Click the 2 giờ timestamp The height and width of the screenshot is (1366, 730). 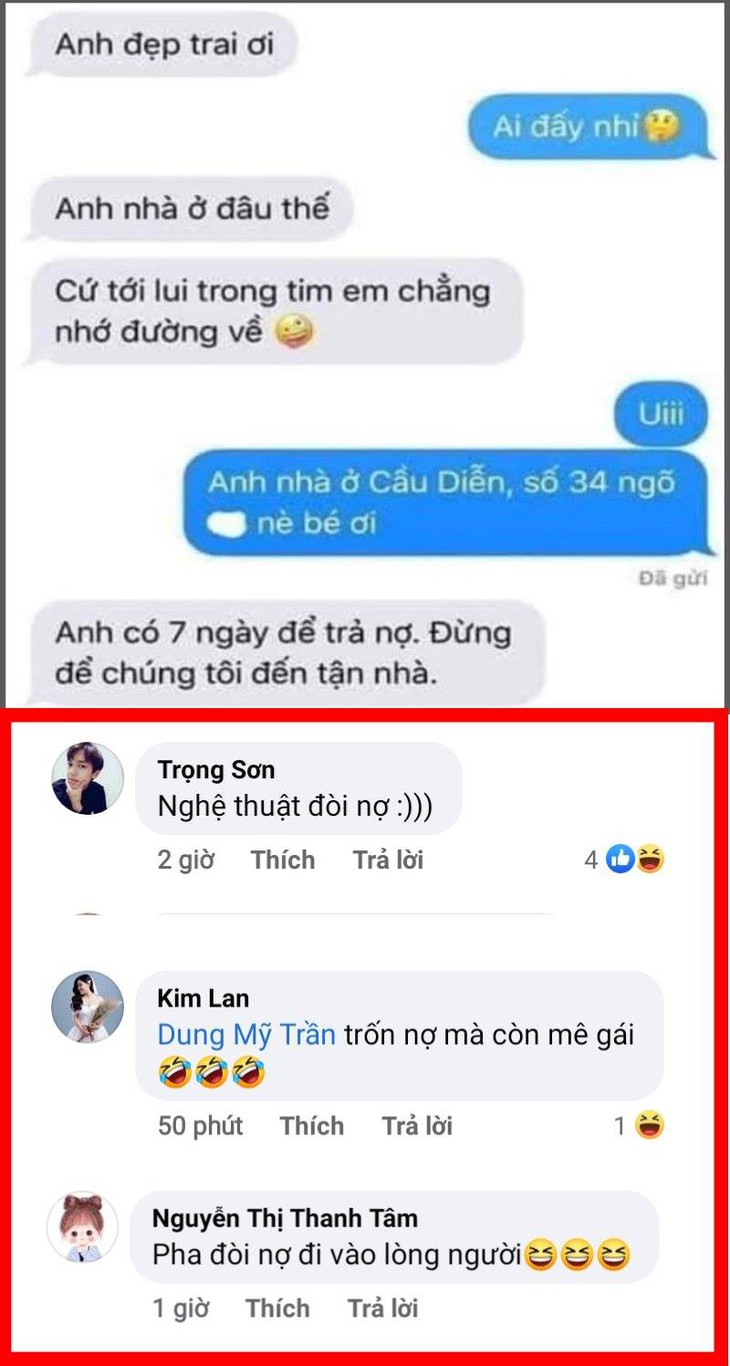(186, 860)
